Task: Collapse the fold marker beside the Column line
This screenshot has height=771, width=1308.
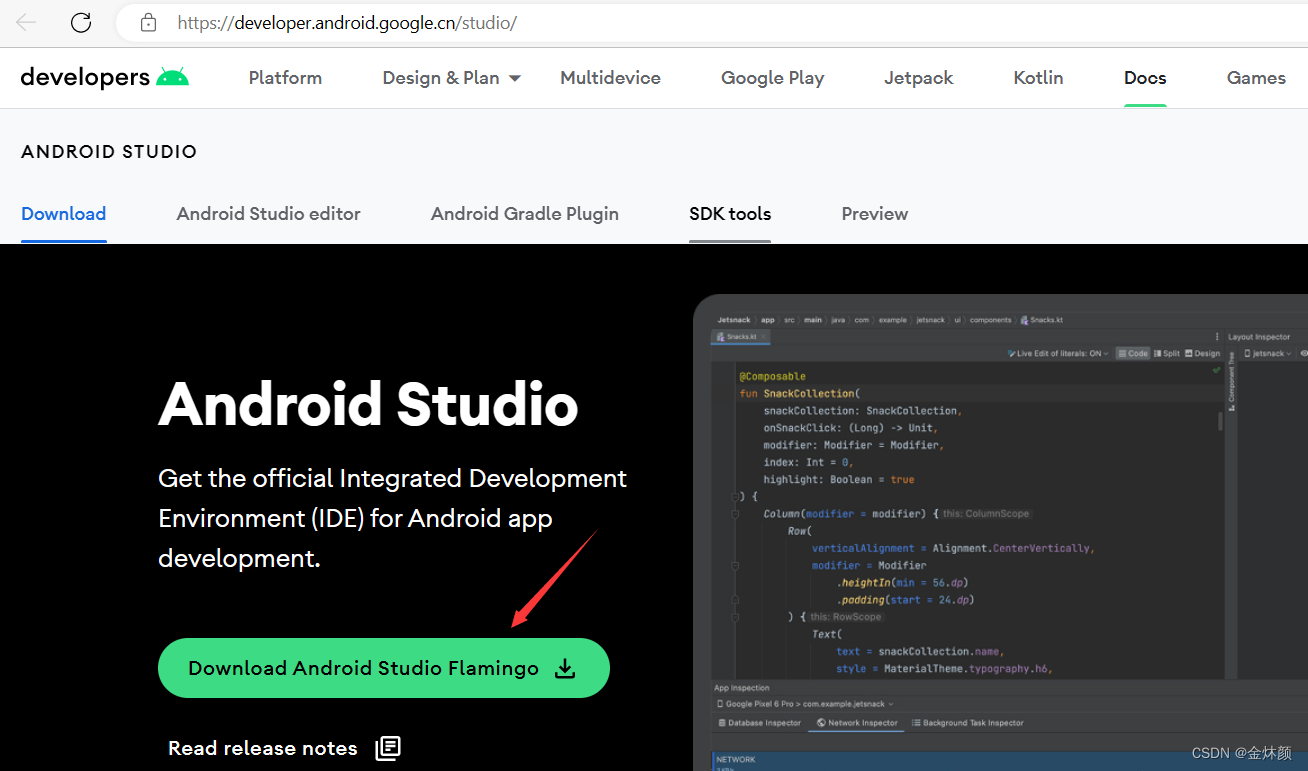Action: point(735,514)
